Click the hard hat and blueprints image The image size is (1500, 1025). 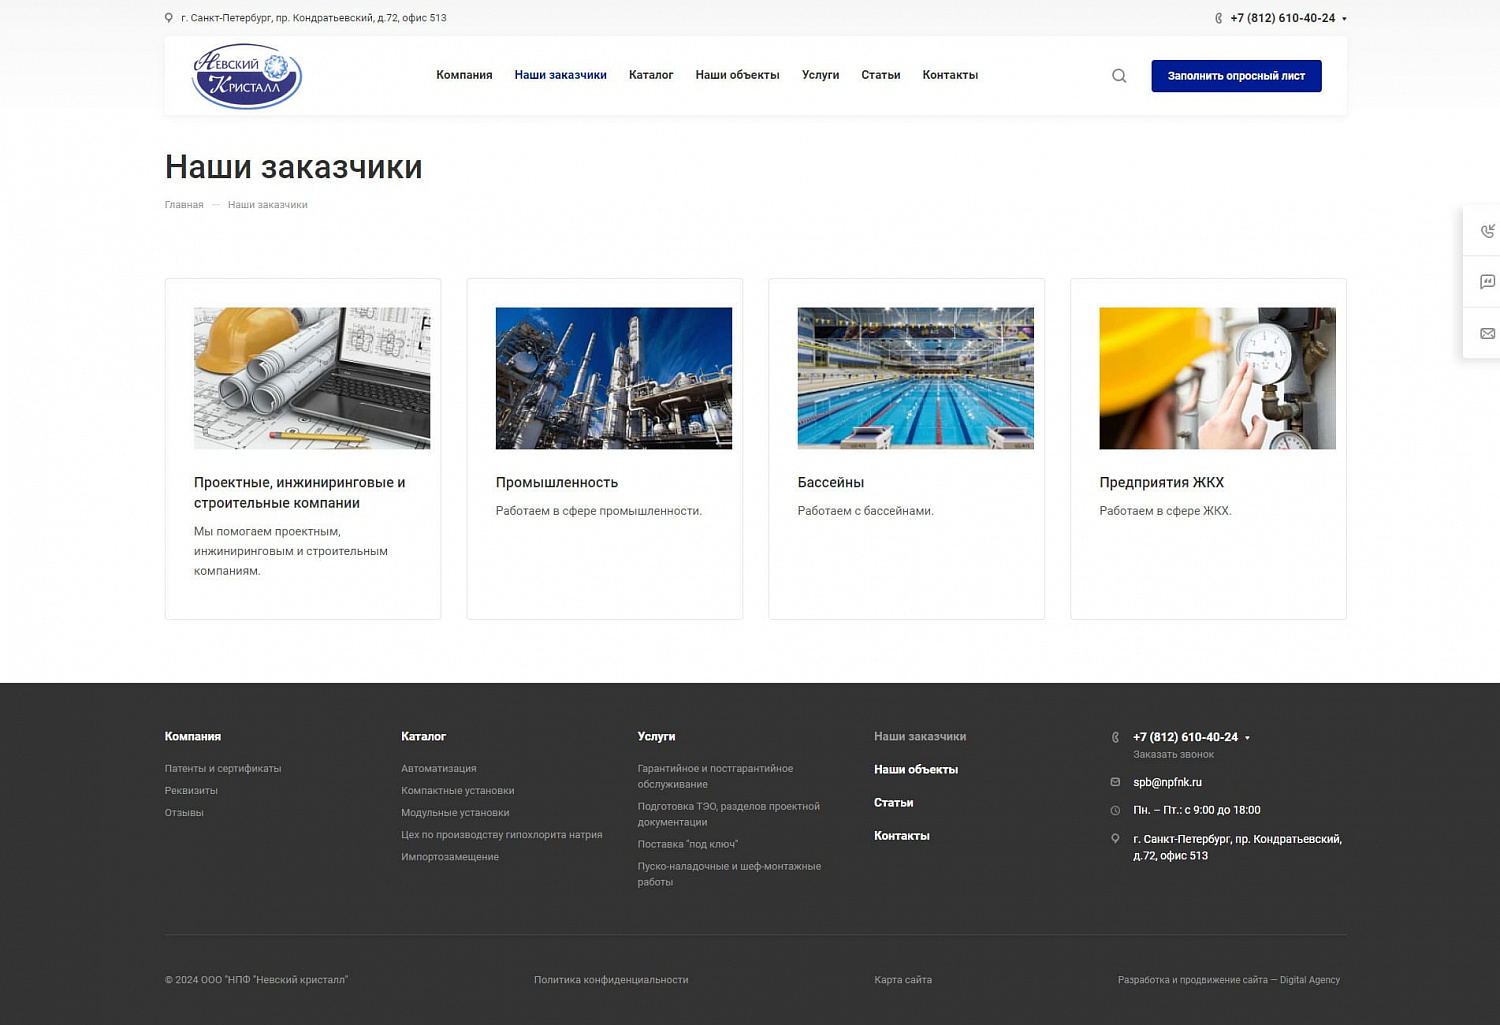tap(312, 378)
